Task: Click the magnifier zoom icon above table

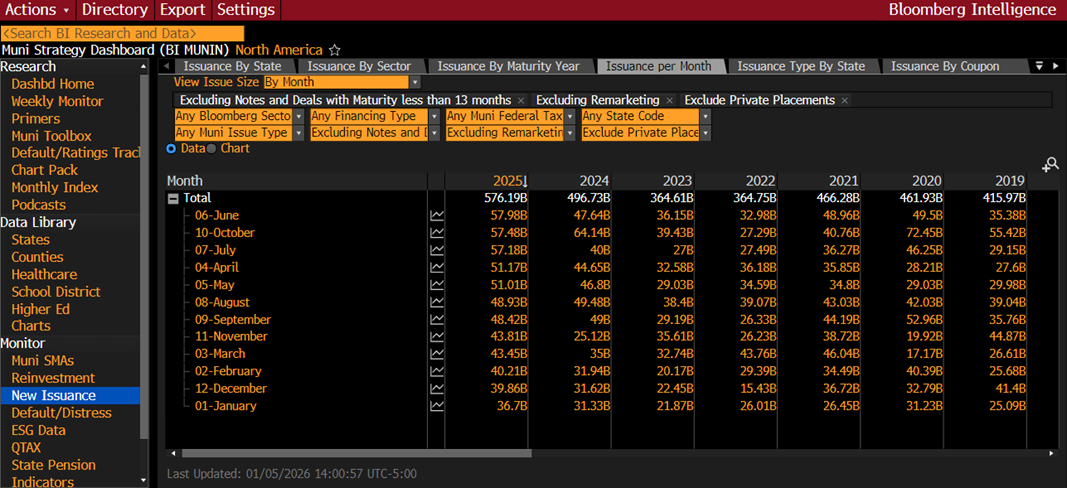Action: [1049, 165]
